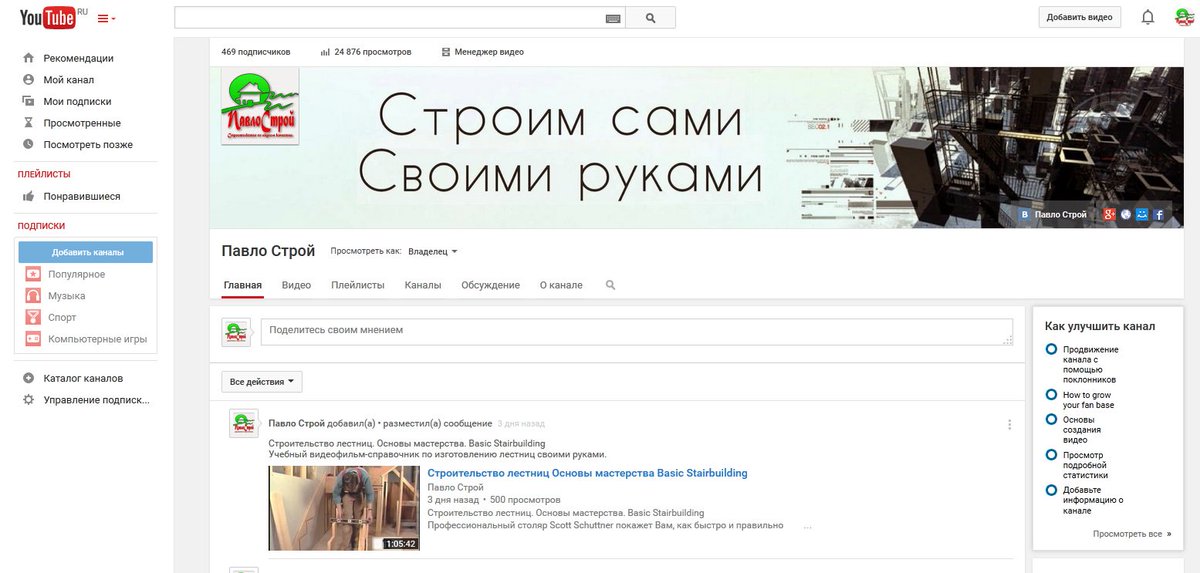This screenshot has width=1200, height=573.
Task: Select the Спорт channel suggestion
Action: pyautogui.click(x=62, y=318)
